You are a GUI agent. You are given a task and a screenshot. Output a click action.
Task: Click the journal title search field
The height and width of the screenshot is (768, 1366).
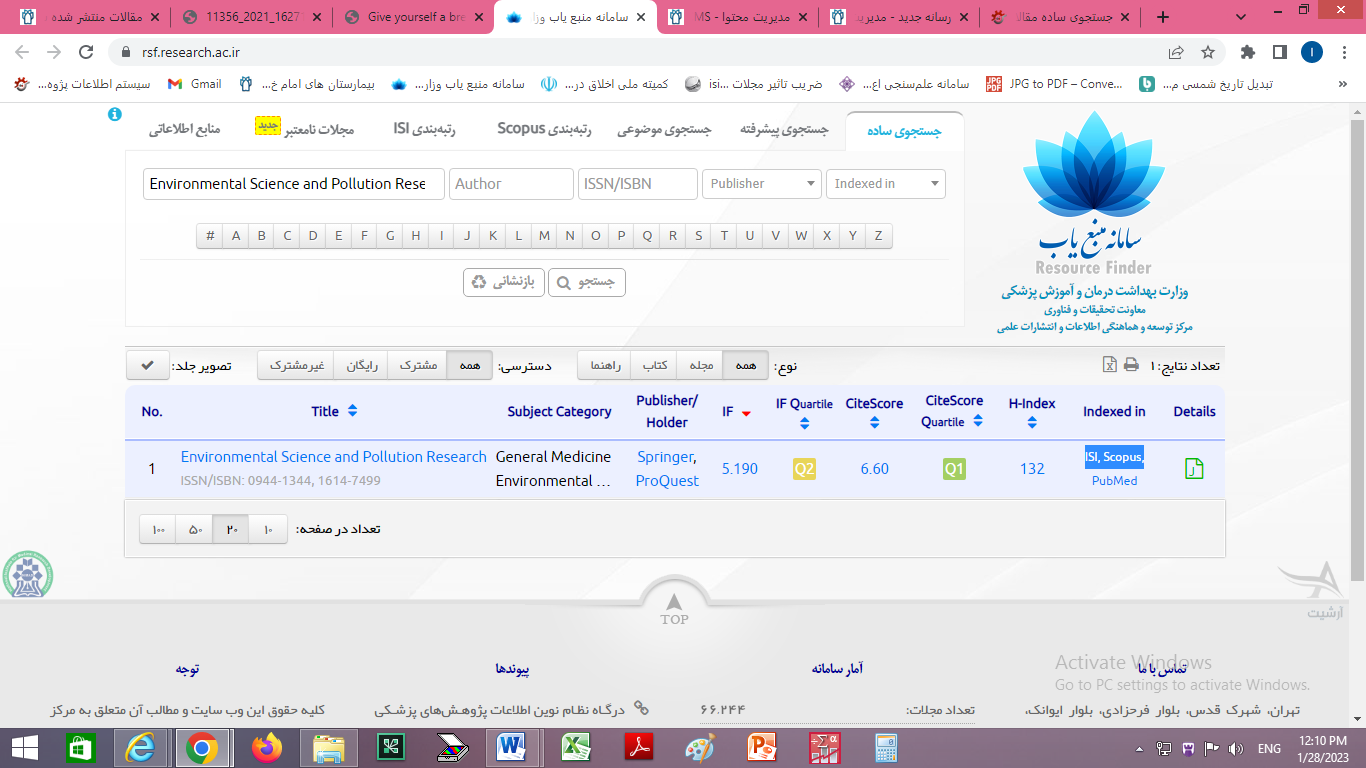click(294, 184)
